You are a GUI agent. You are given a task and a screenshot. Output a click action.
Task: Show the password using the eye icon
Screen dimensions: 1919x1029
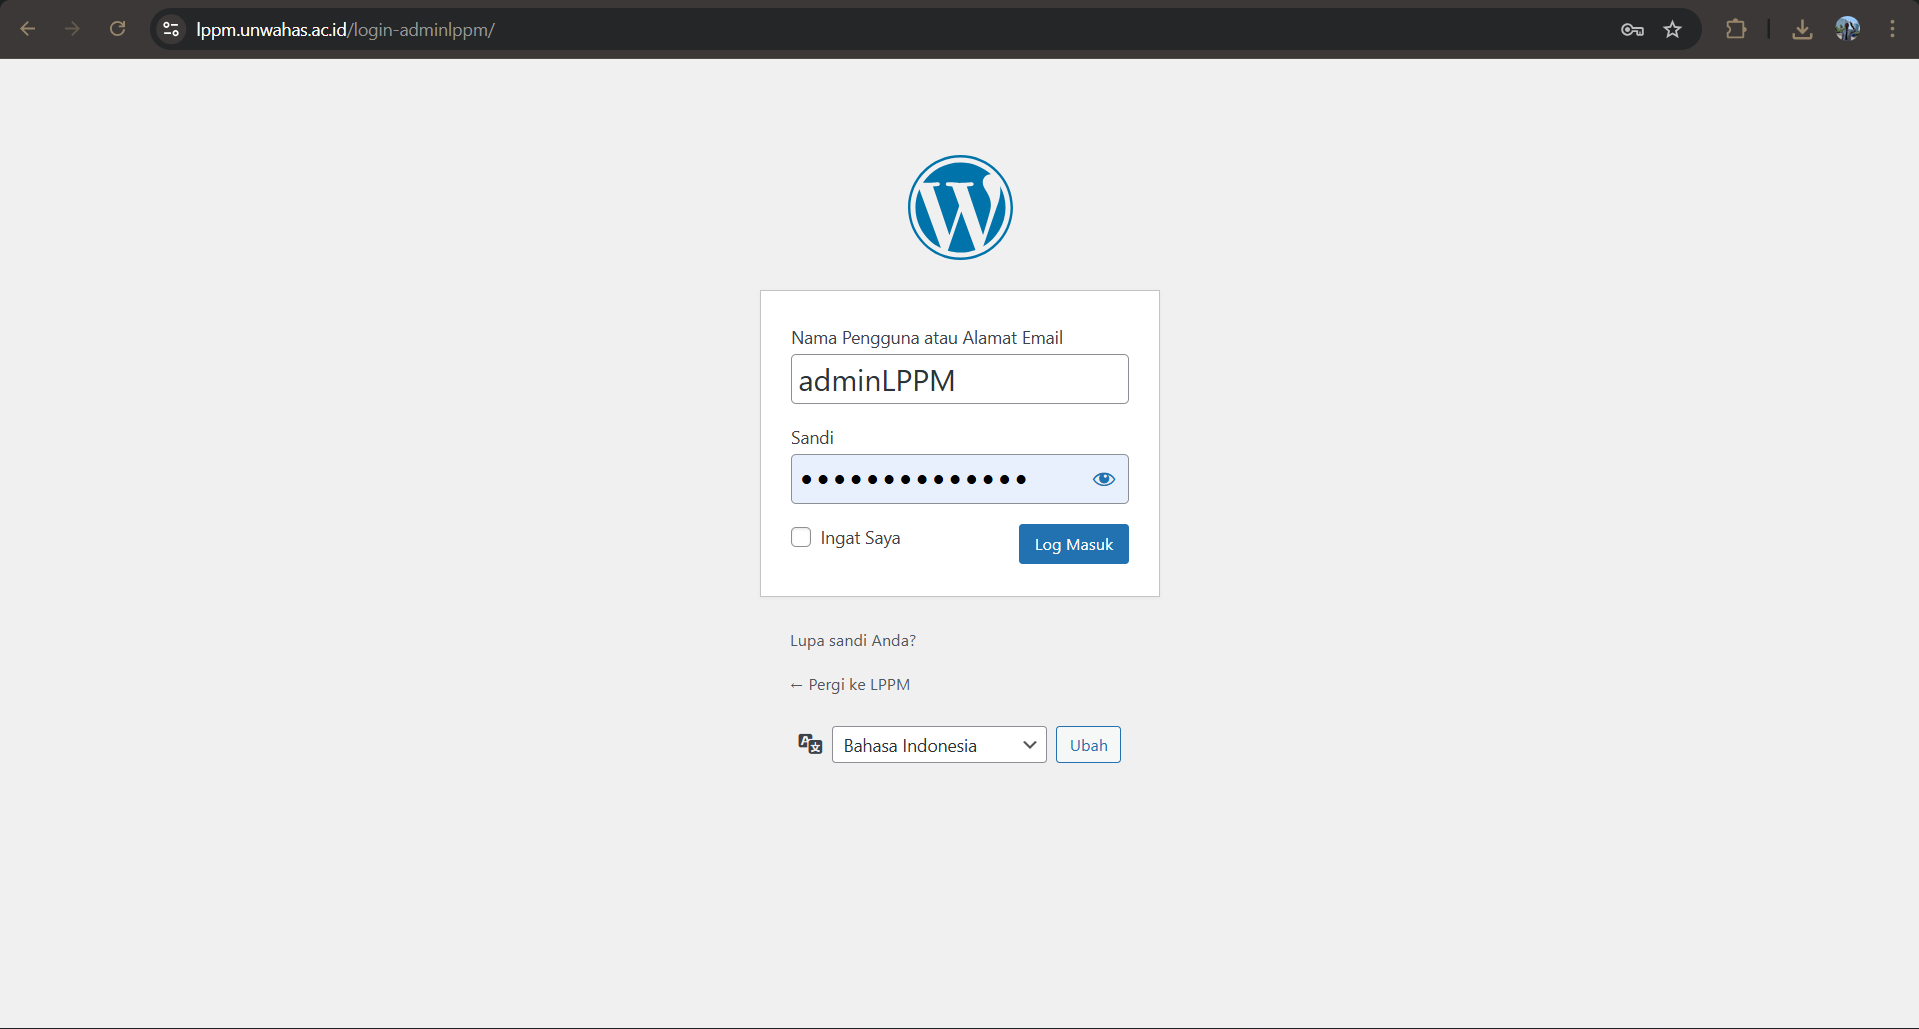point(1103,479)
